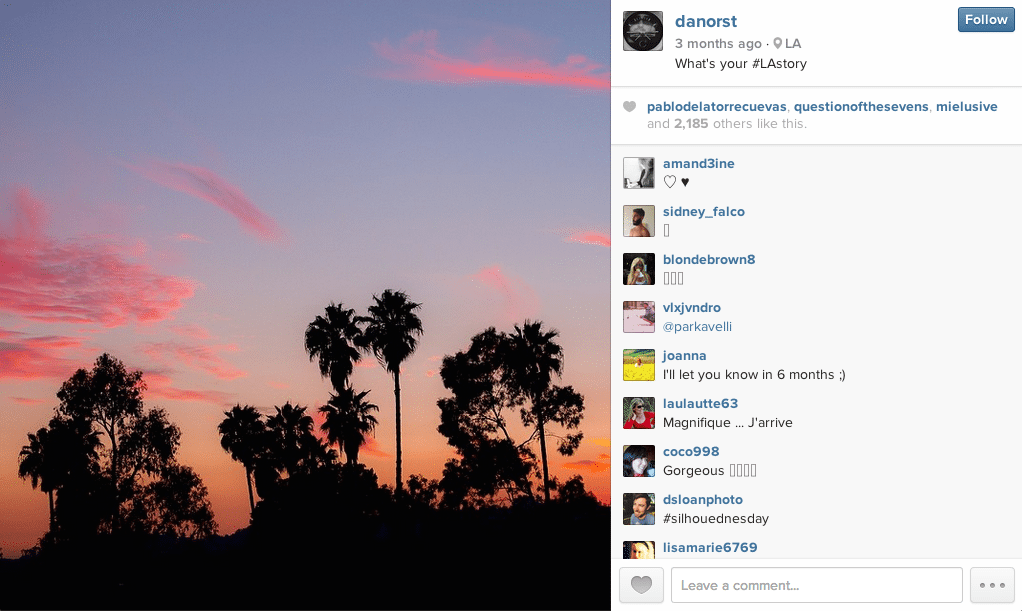The width and height of the screenshot is (1022, 611).
Task: Click the small heart icon next to likers list
Action: coord(629,106)
